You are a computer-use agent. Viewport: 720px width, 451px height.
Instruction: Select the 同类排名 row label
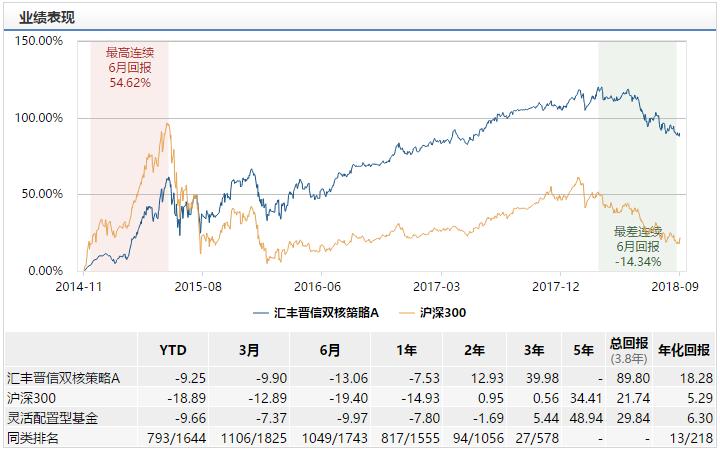click(33, 438)
